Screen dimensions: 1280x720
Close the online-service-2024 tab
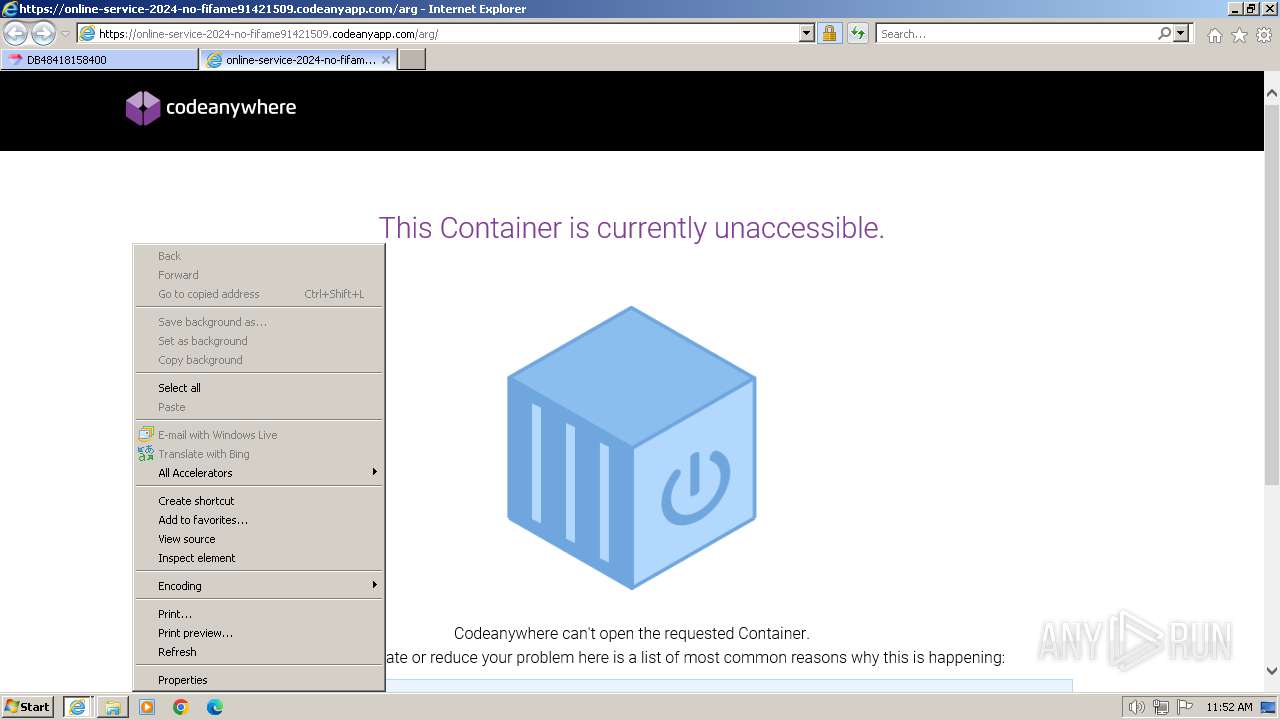coord(386,60)
